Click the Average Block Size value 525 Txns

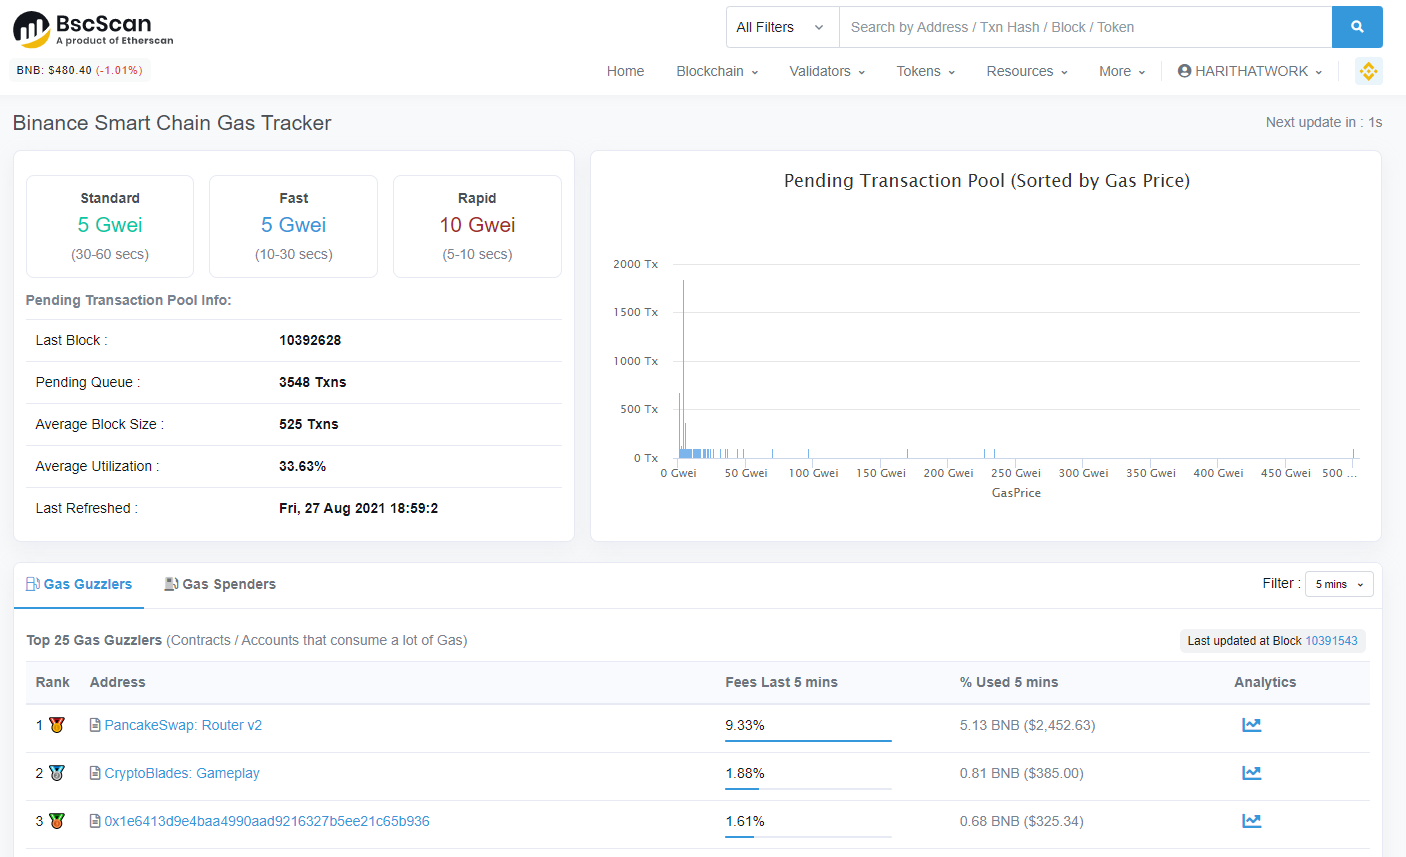pyautogui.click(x=308, y=424)
